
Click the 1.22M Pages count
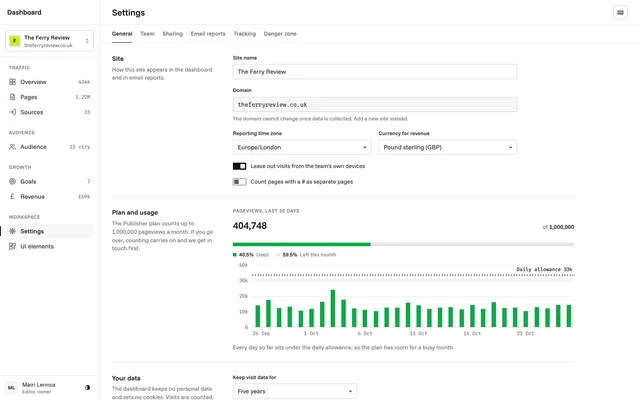click(x=82, y=97)
